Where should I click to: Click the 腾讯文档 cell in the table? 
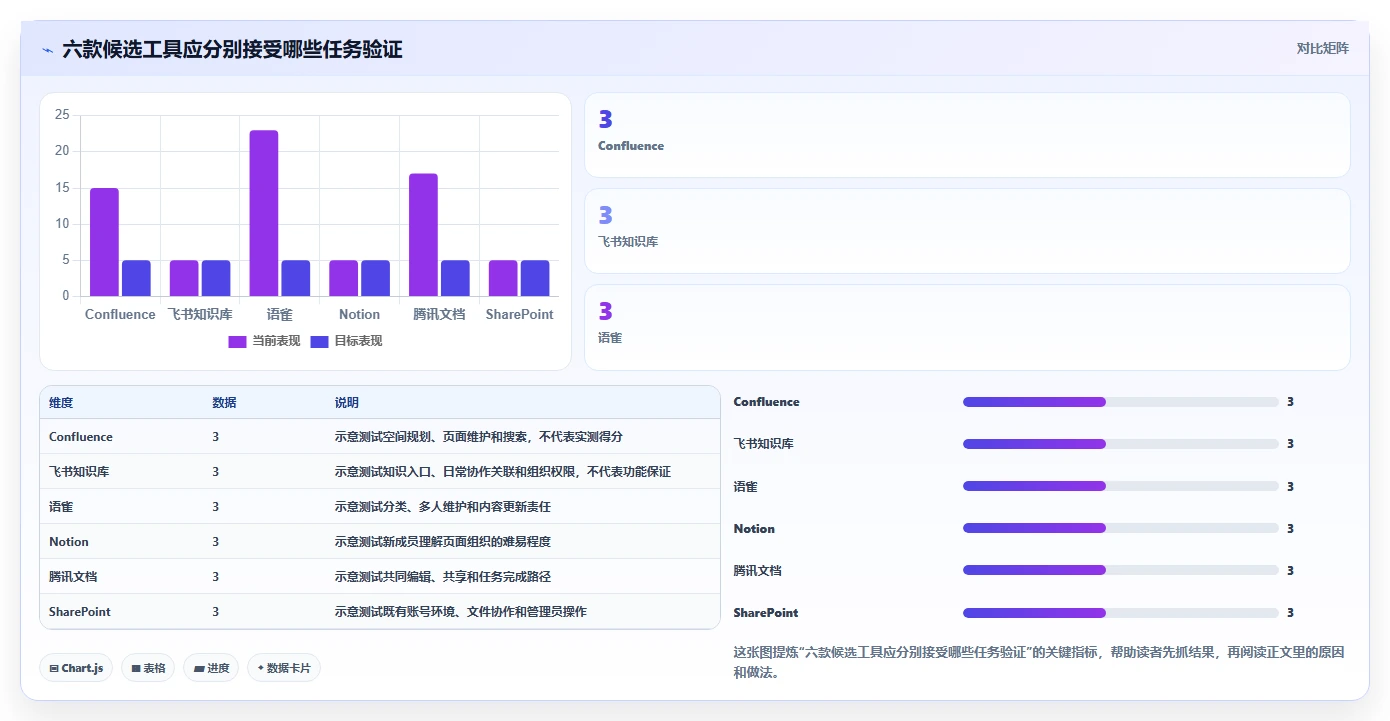coord(73,577)
